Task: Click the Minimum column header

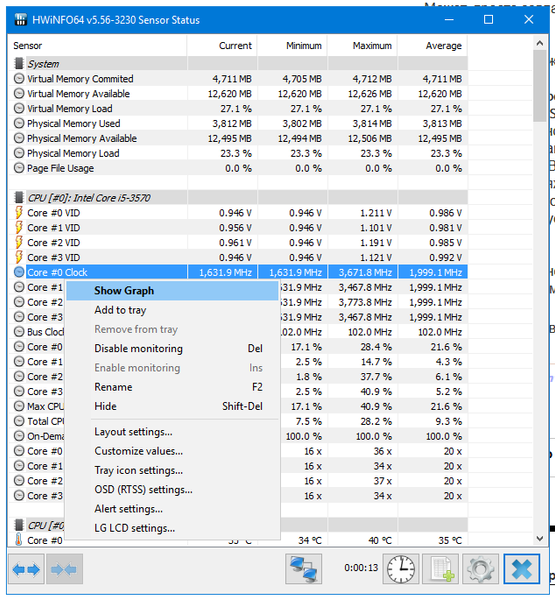Action: click(292, 46)
